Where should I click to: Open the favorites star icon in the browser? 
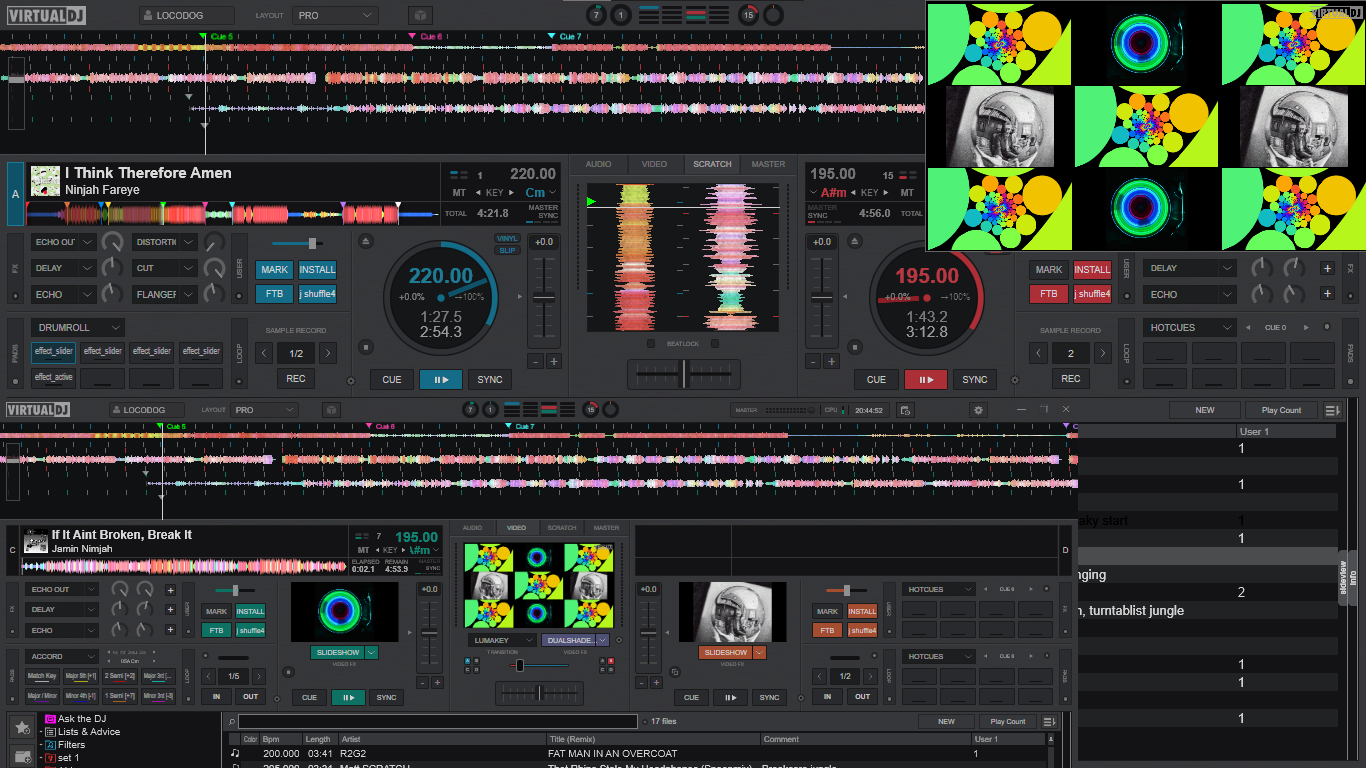pos(21,727)
